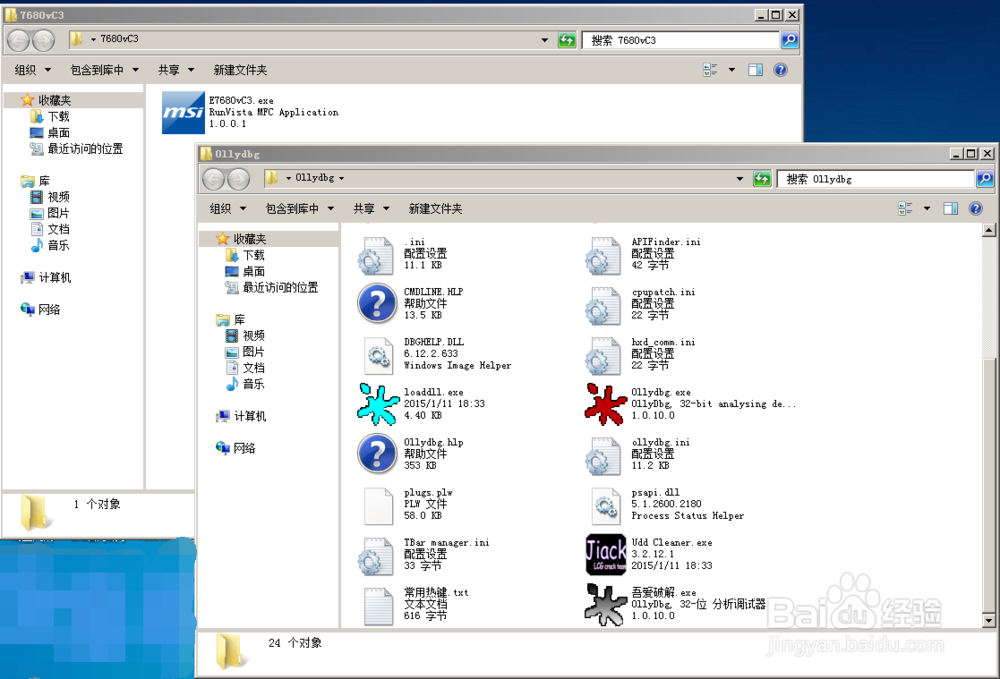Expand 7680vC3 address bar history dropdown

pos(545,40)
